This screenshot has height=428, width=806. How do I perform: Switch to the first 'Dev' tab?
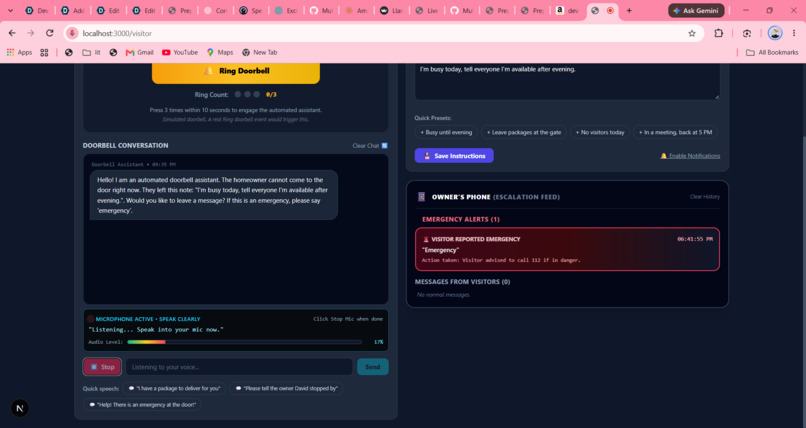(36, 10)
